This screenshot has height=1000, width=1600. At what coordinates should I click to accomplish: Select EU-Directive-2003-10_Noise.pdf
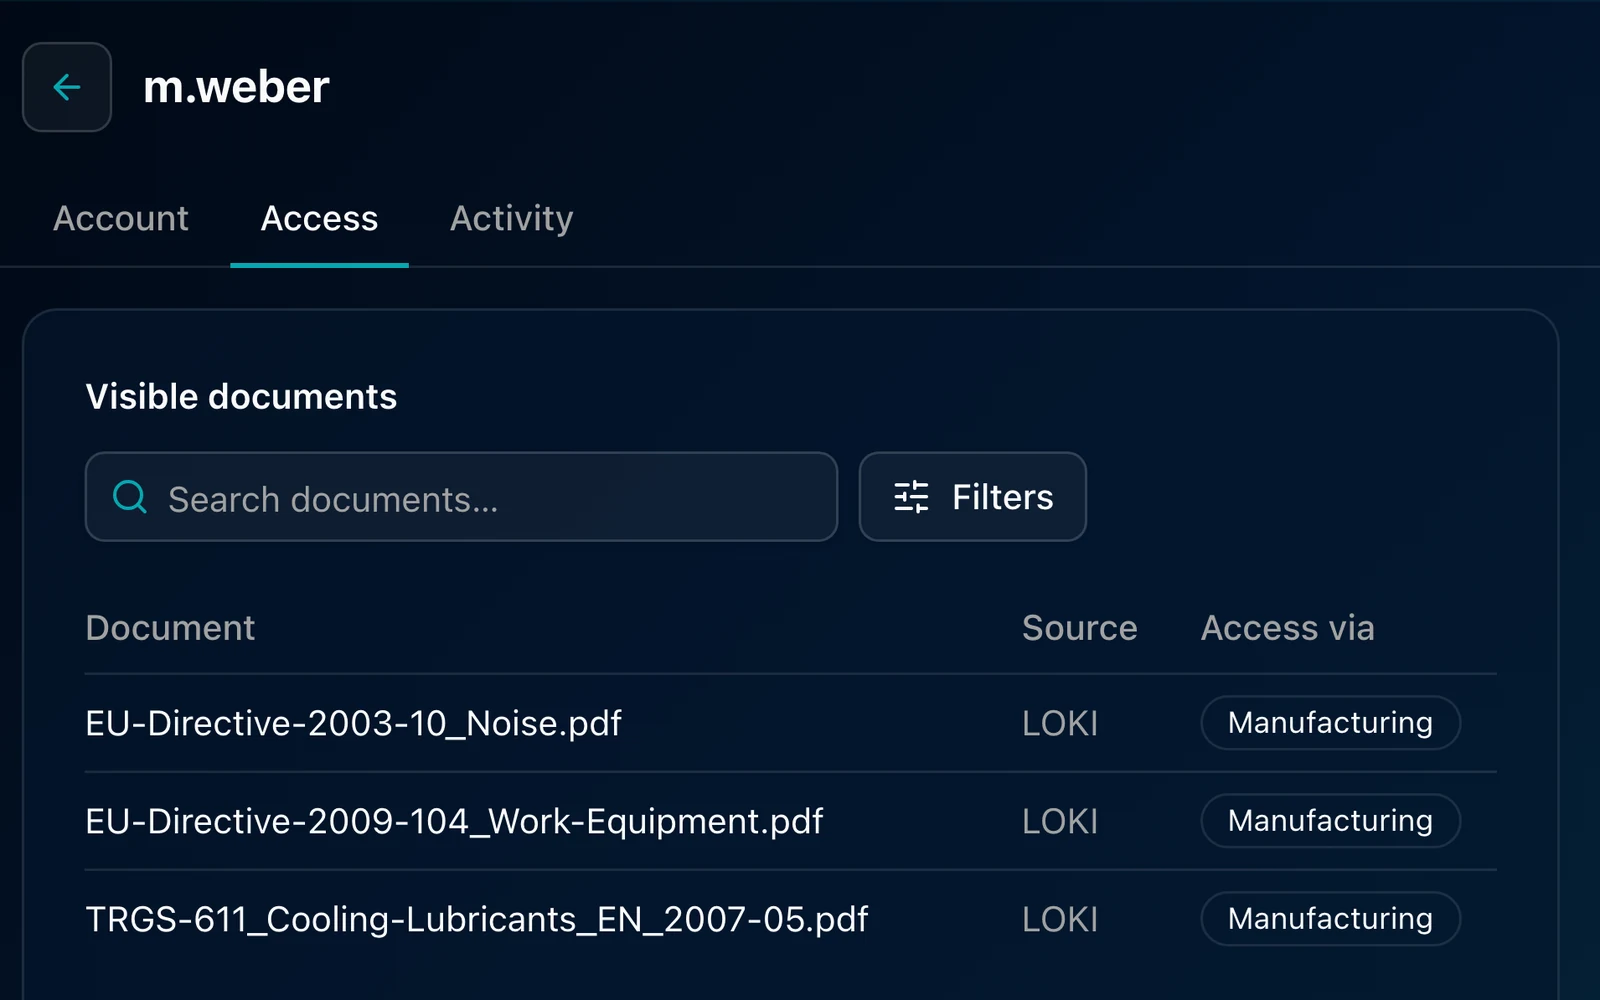353,723
